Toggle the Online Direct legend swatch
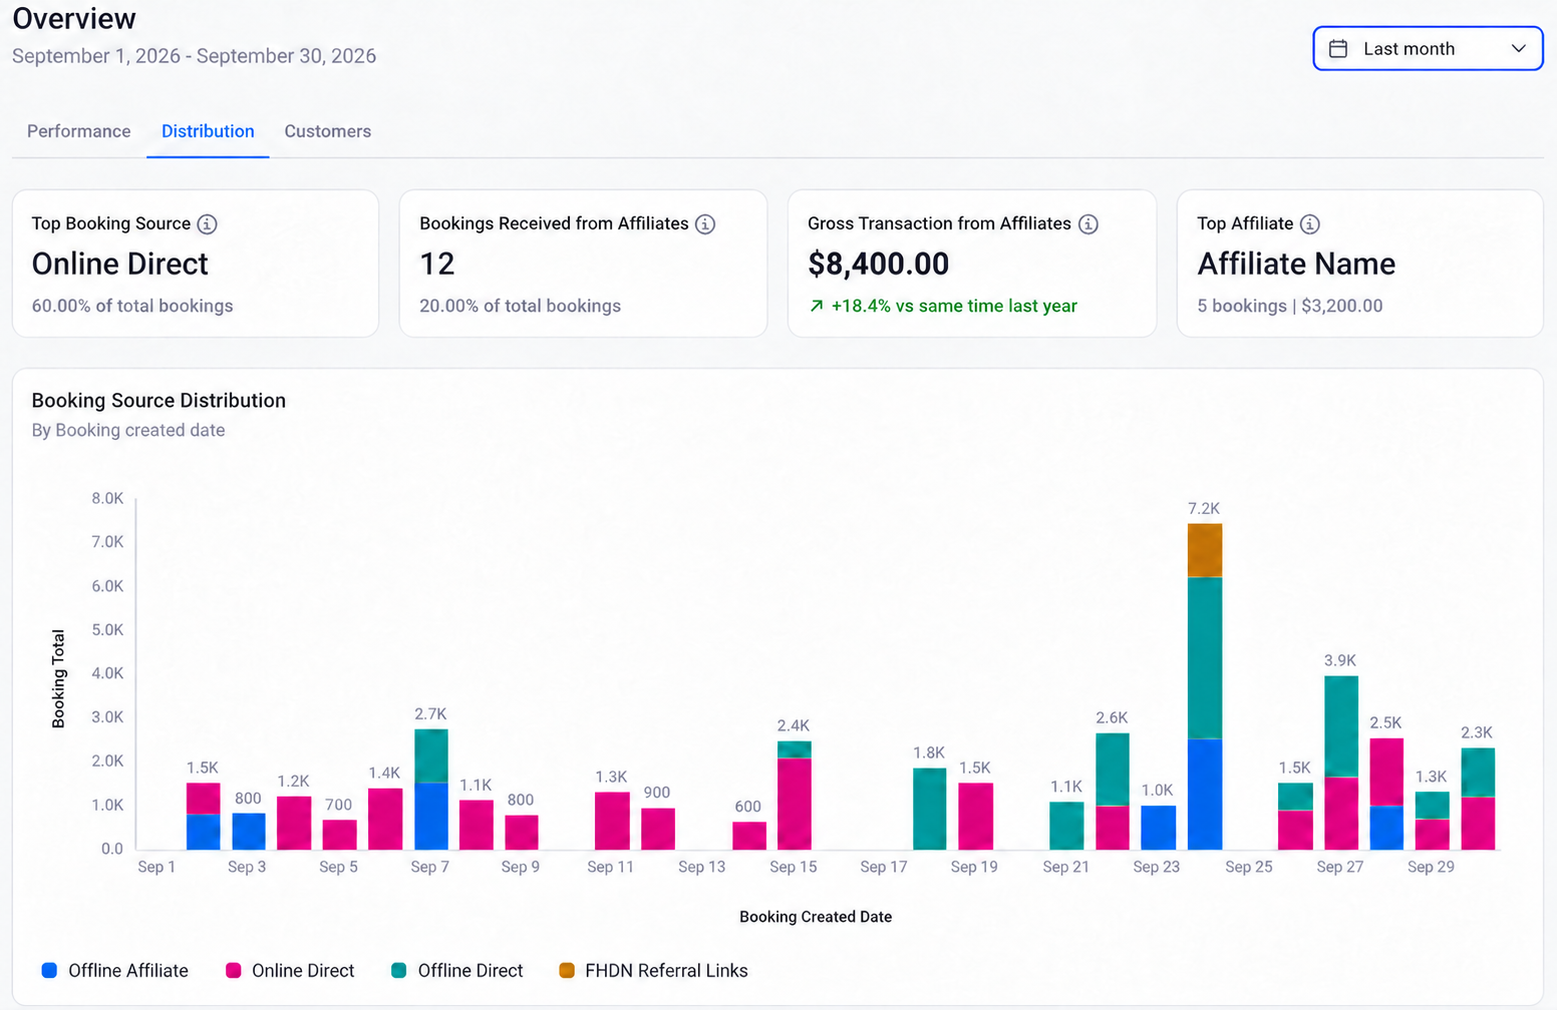1557x1010 pixels. (233, 970)
